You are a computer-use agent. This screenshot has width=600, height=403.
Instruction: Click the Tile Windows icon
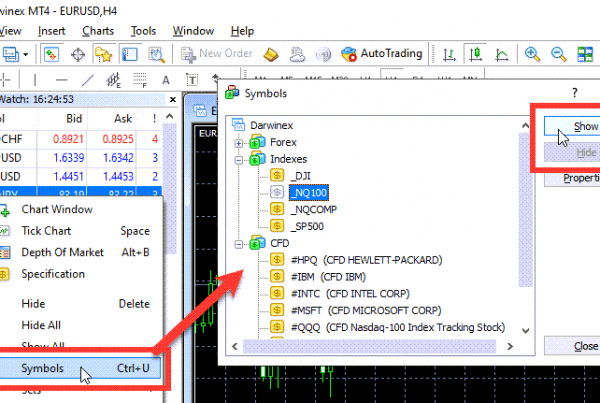pyautogui.click(x=585, y=54)
